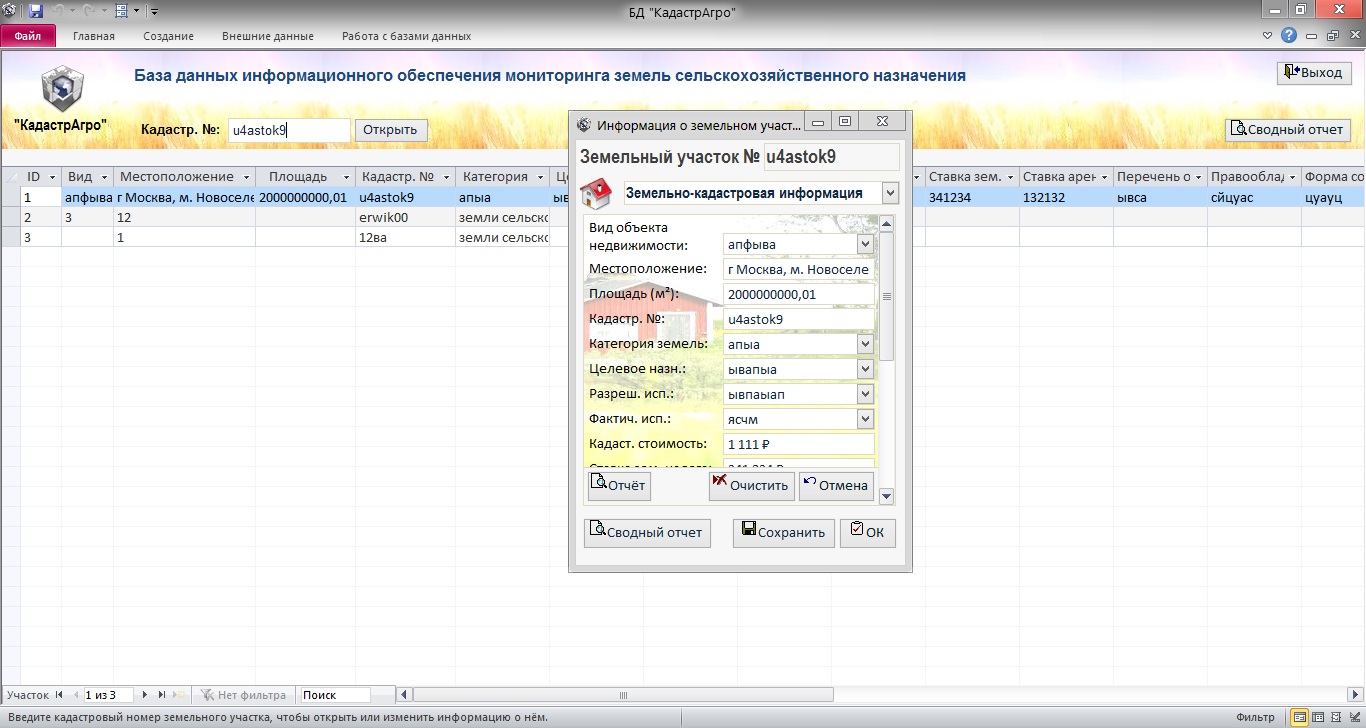Click the Открыть button
The height and width of the screenshot is (728, 1366).
[391, 130]
